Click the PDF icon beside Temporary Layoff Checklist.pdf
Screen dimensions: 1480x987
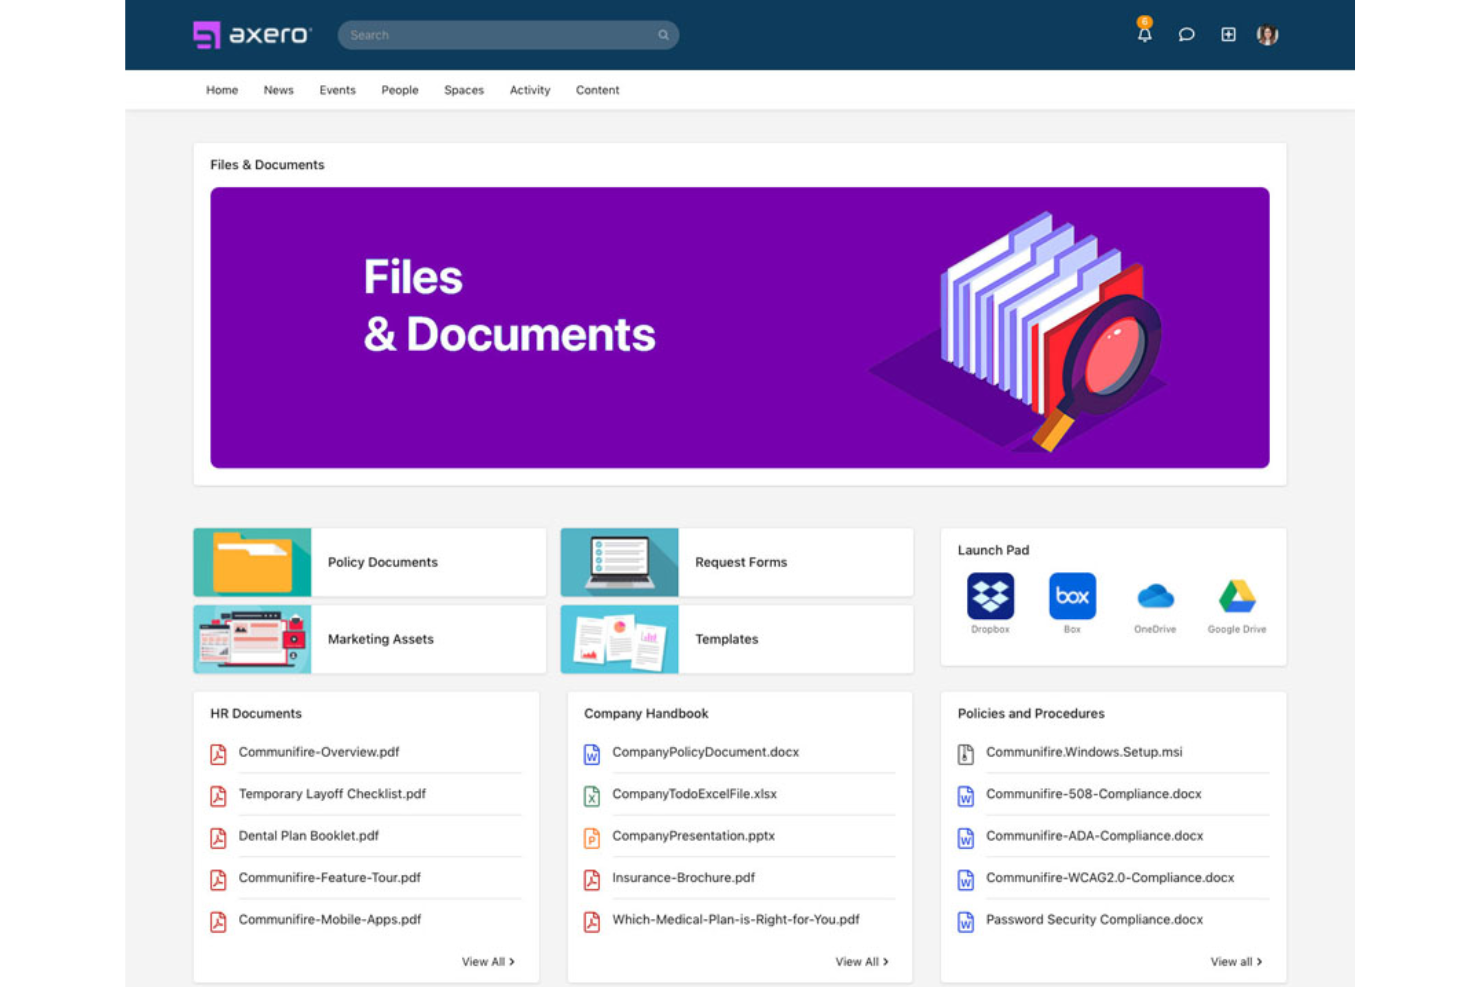tap(218, 796)
